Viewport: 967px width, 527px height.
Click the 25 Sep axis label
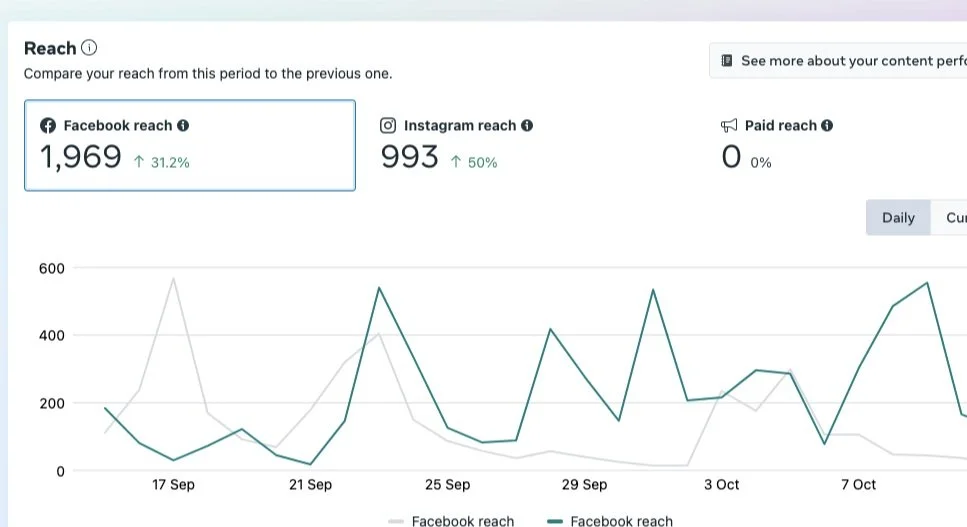pyautogui.click(x=447, y=484)
